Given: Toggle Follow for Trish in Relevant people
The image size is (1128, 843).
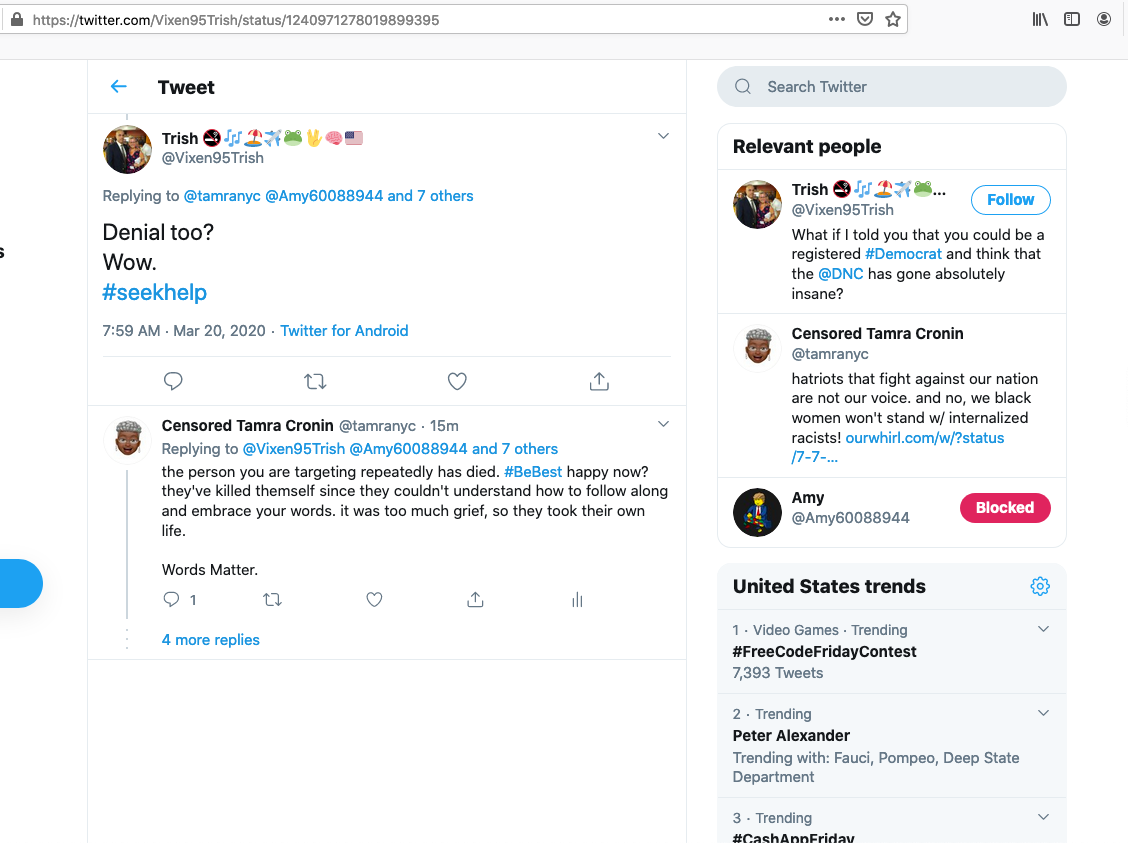Looking at the screenshot, I should coord(1010,200).
